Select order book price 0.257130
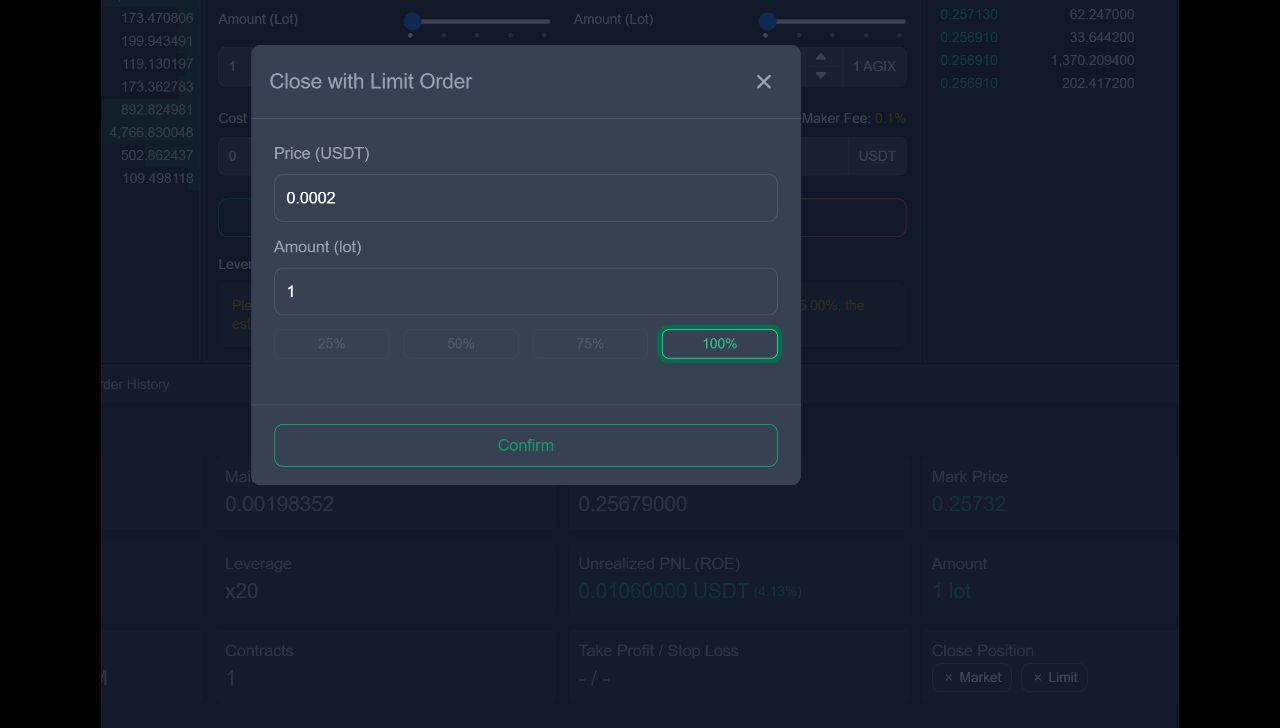Image resolution: width=1280 pixels, height=728 pixels. pos(967,15)
